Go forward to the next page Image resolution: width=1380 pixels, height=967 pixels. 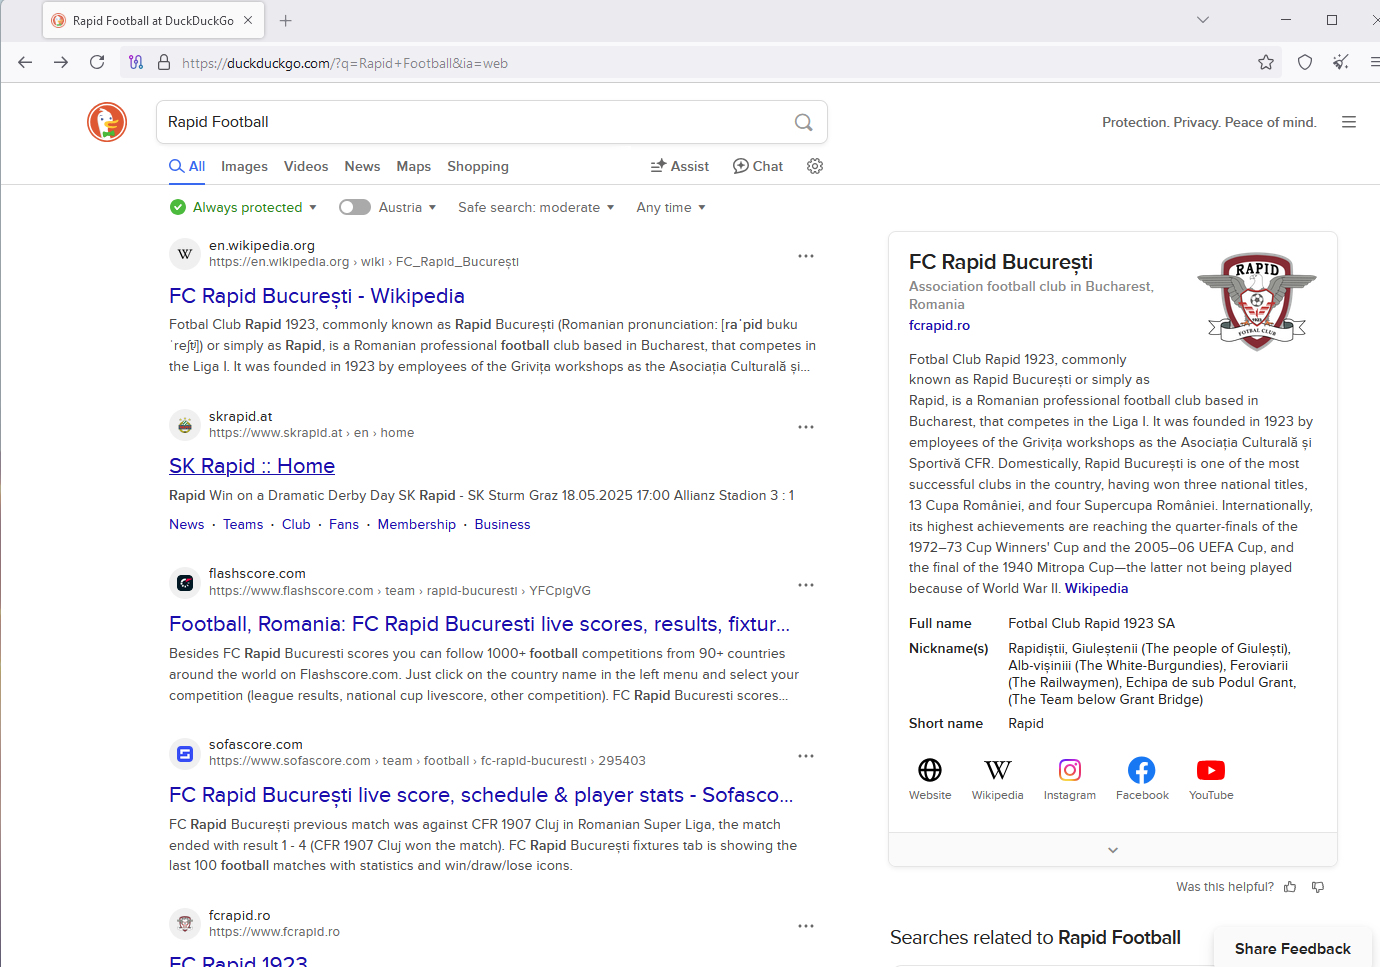61,62
